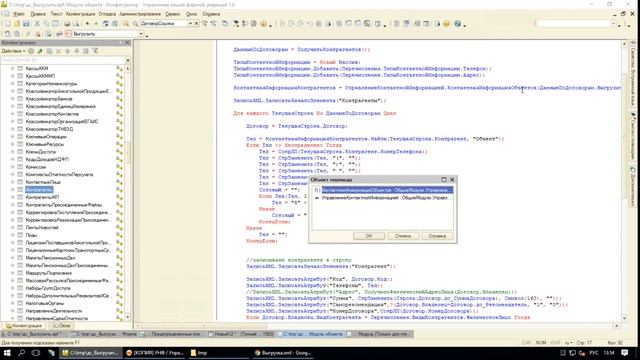Click the Undo arrow toolbar icon
The image size is (640, 360).
tap(87, 24)
